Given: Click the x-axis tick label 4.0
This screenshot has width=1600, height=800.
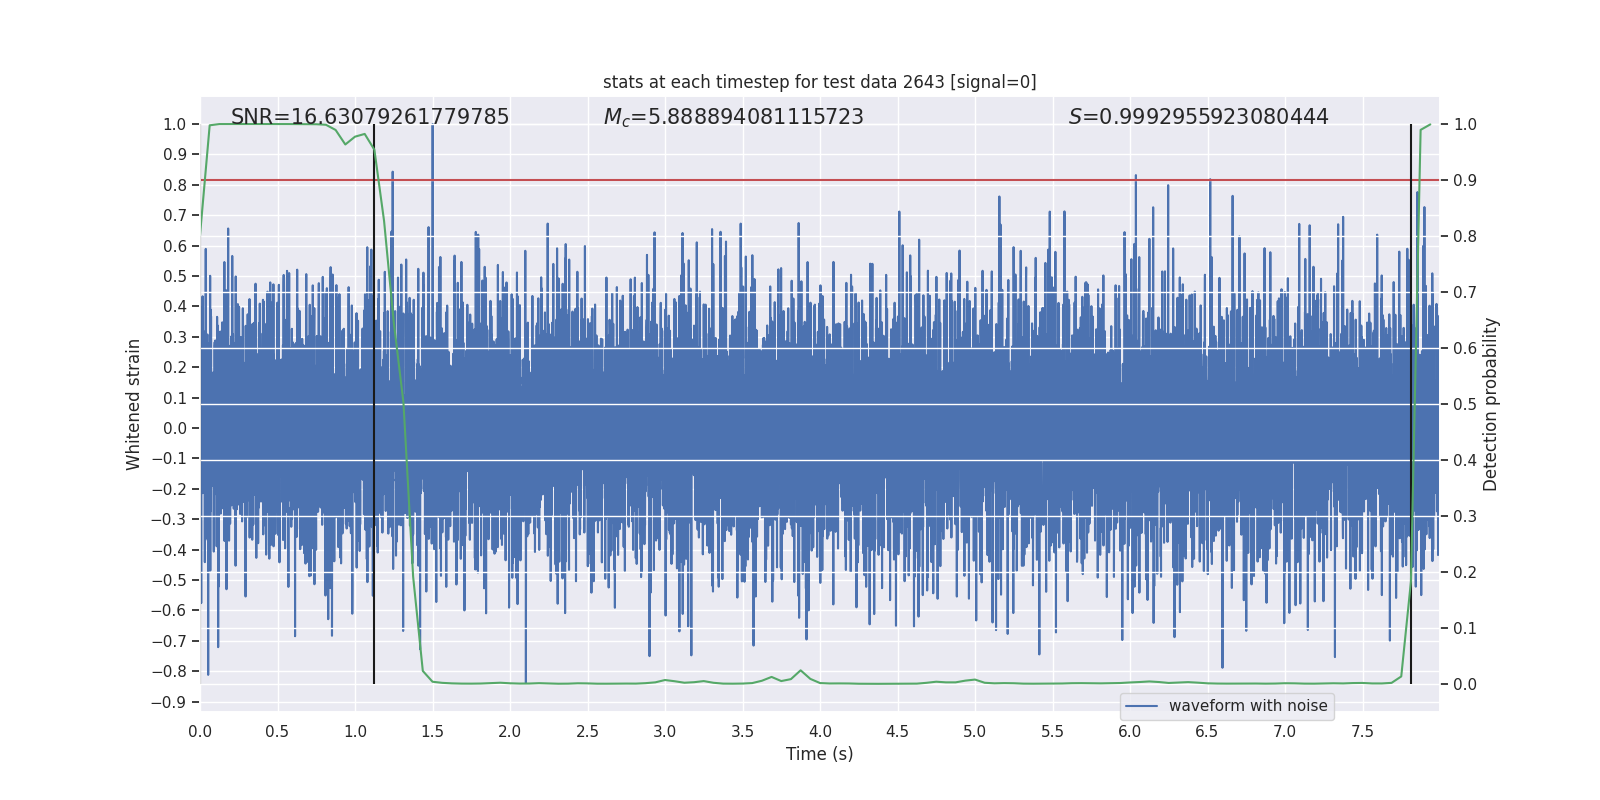Looking at the screenshot, I should [820, 731].
